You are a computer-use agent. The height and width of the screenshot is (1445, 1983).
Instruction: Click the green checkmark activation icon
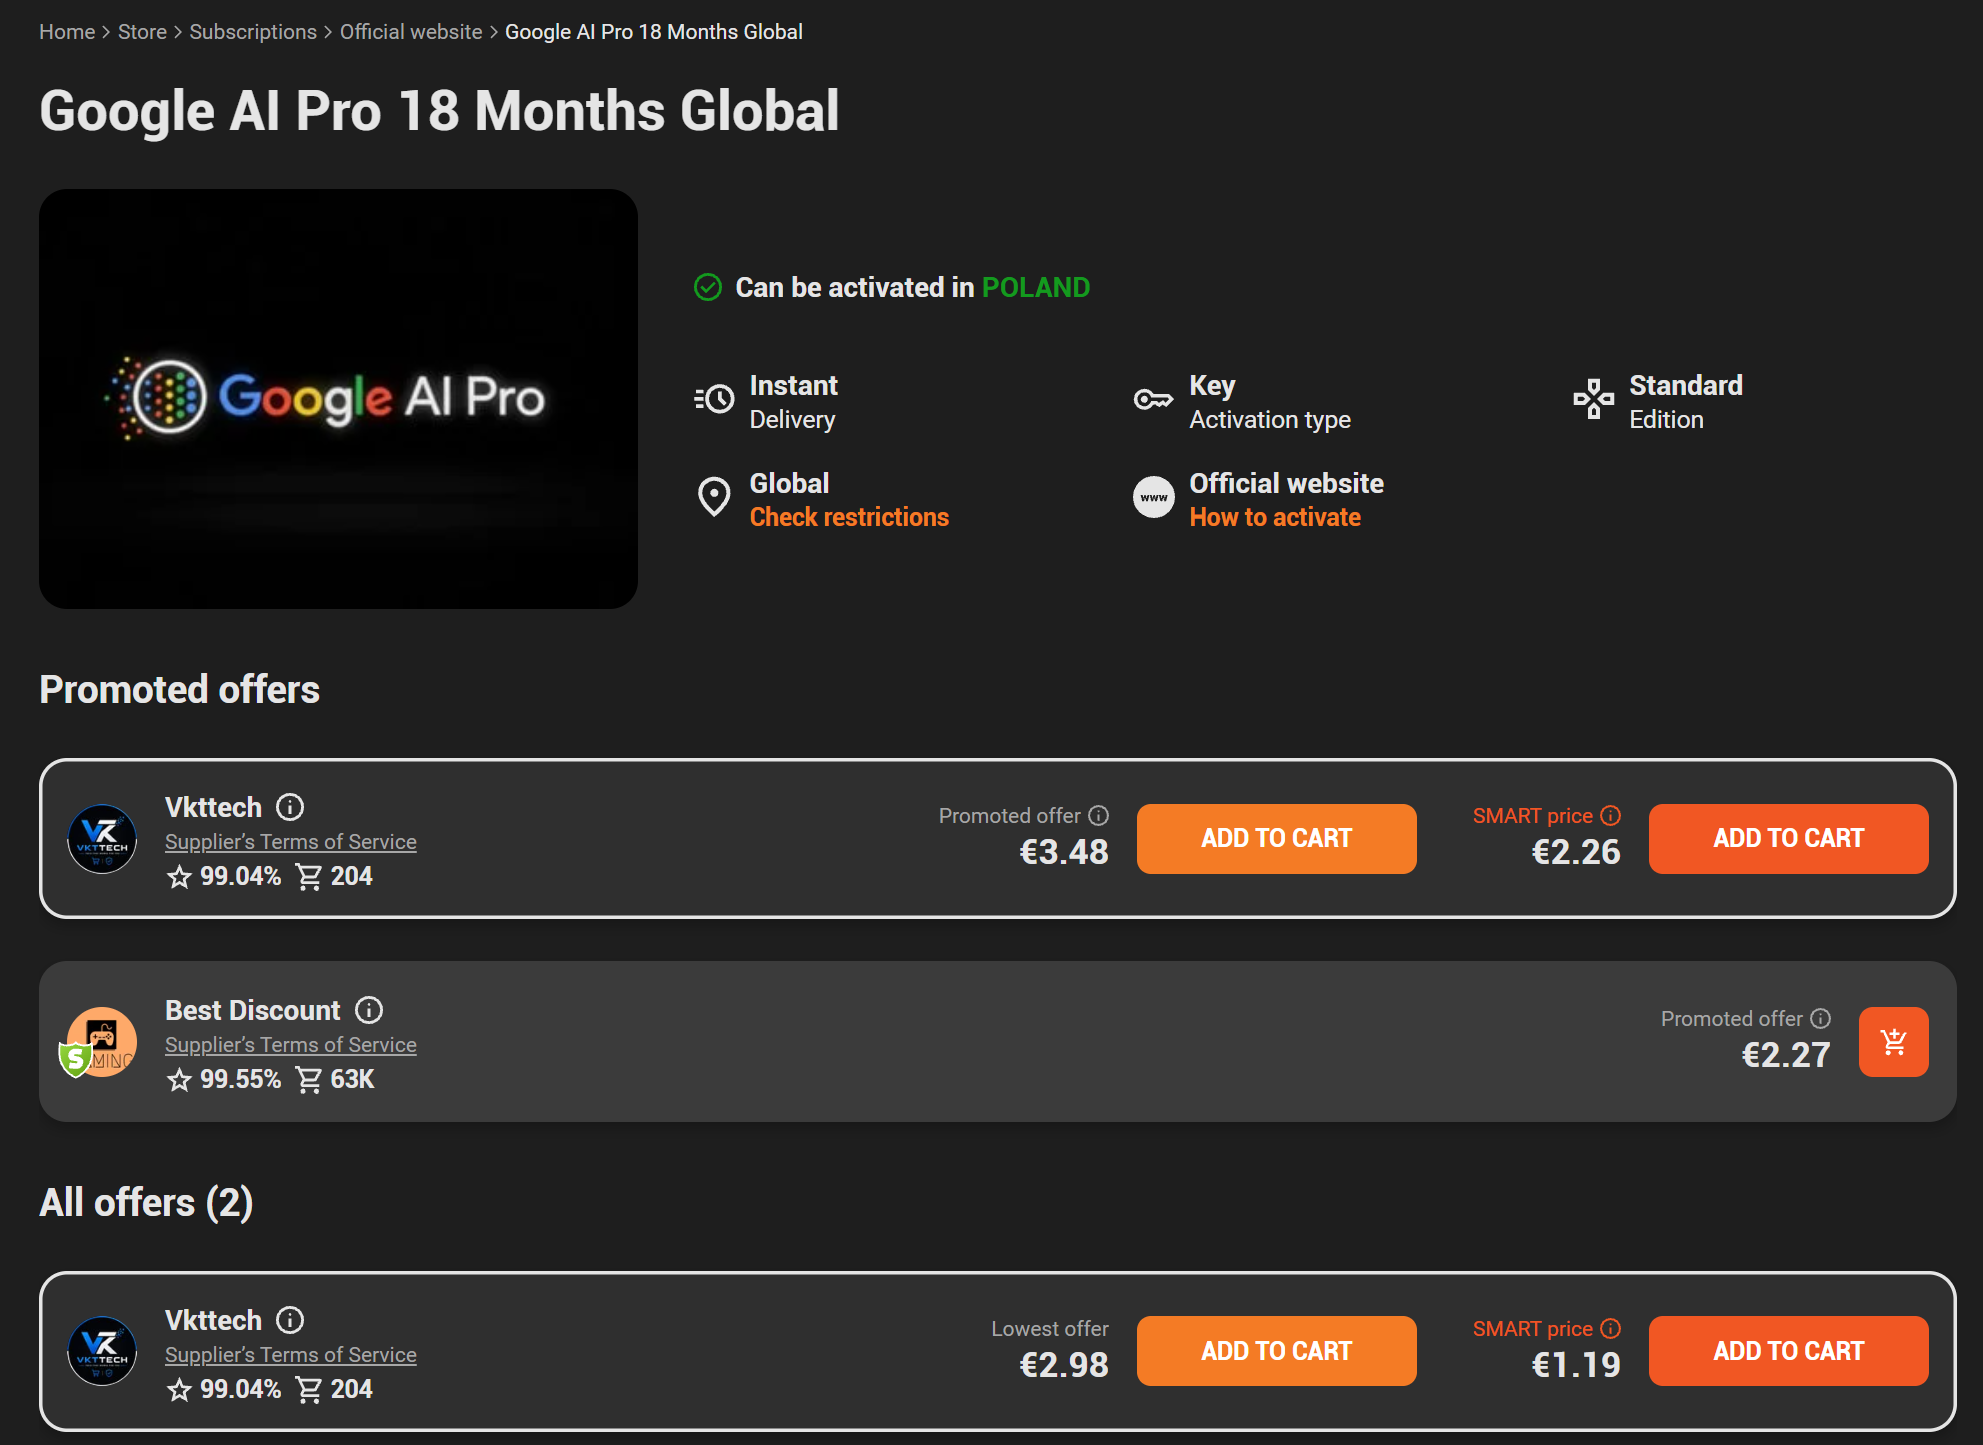point(708,288)
